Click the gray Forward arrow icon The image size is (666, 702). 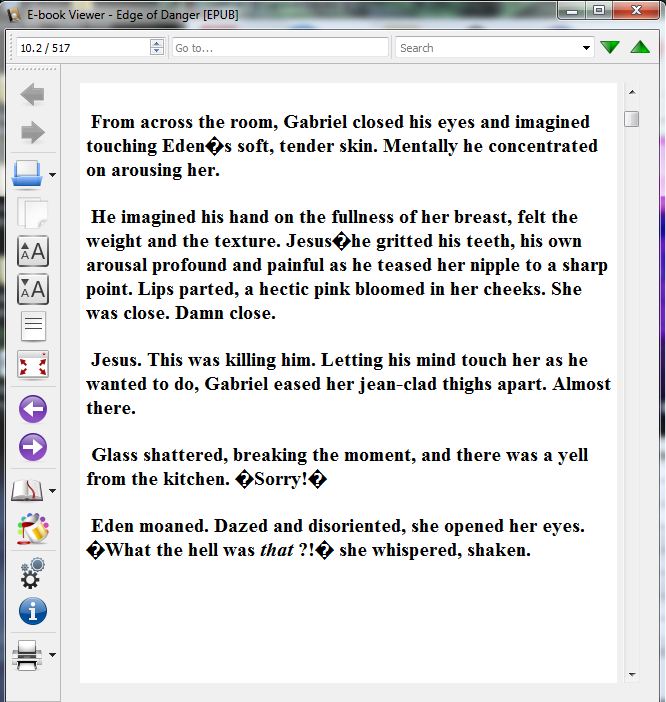coord(32,132)
